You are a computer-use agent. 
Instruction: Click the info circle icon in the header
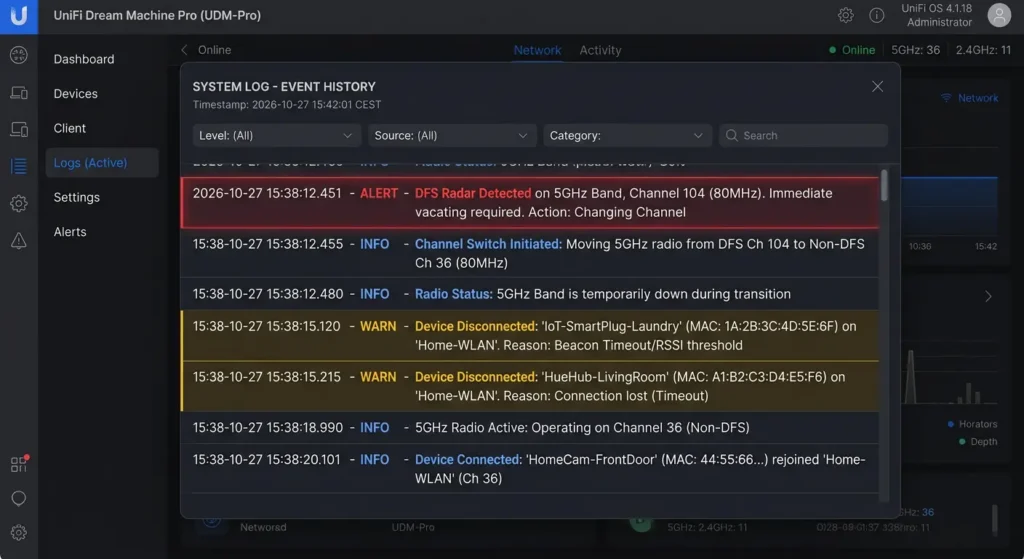[x=876, y=15]
